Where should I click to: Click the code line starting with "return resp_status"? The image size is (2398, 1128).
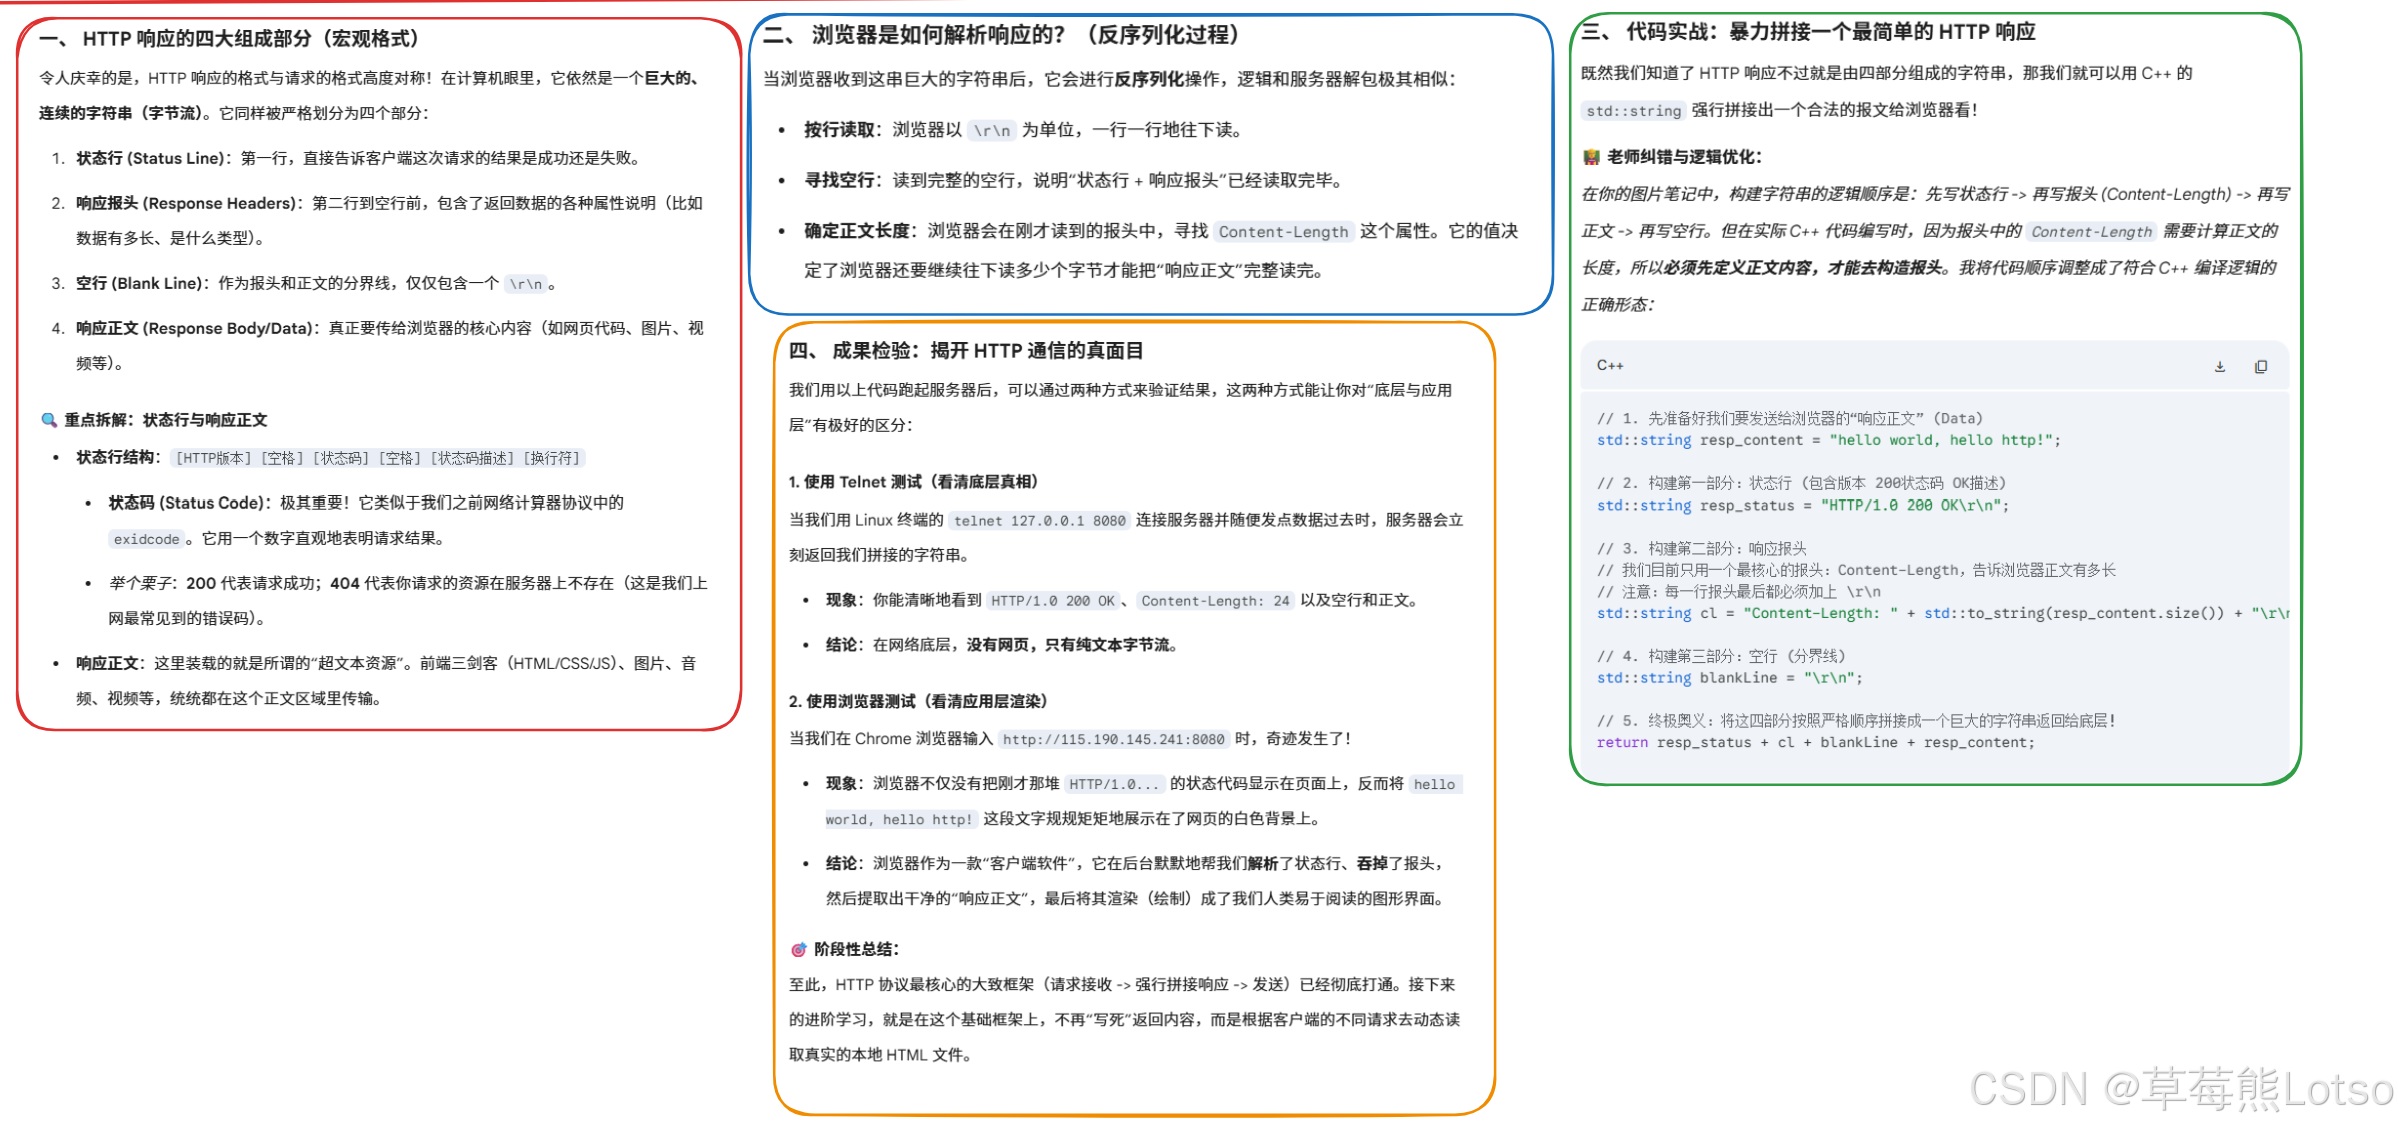pos(1815,742)
